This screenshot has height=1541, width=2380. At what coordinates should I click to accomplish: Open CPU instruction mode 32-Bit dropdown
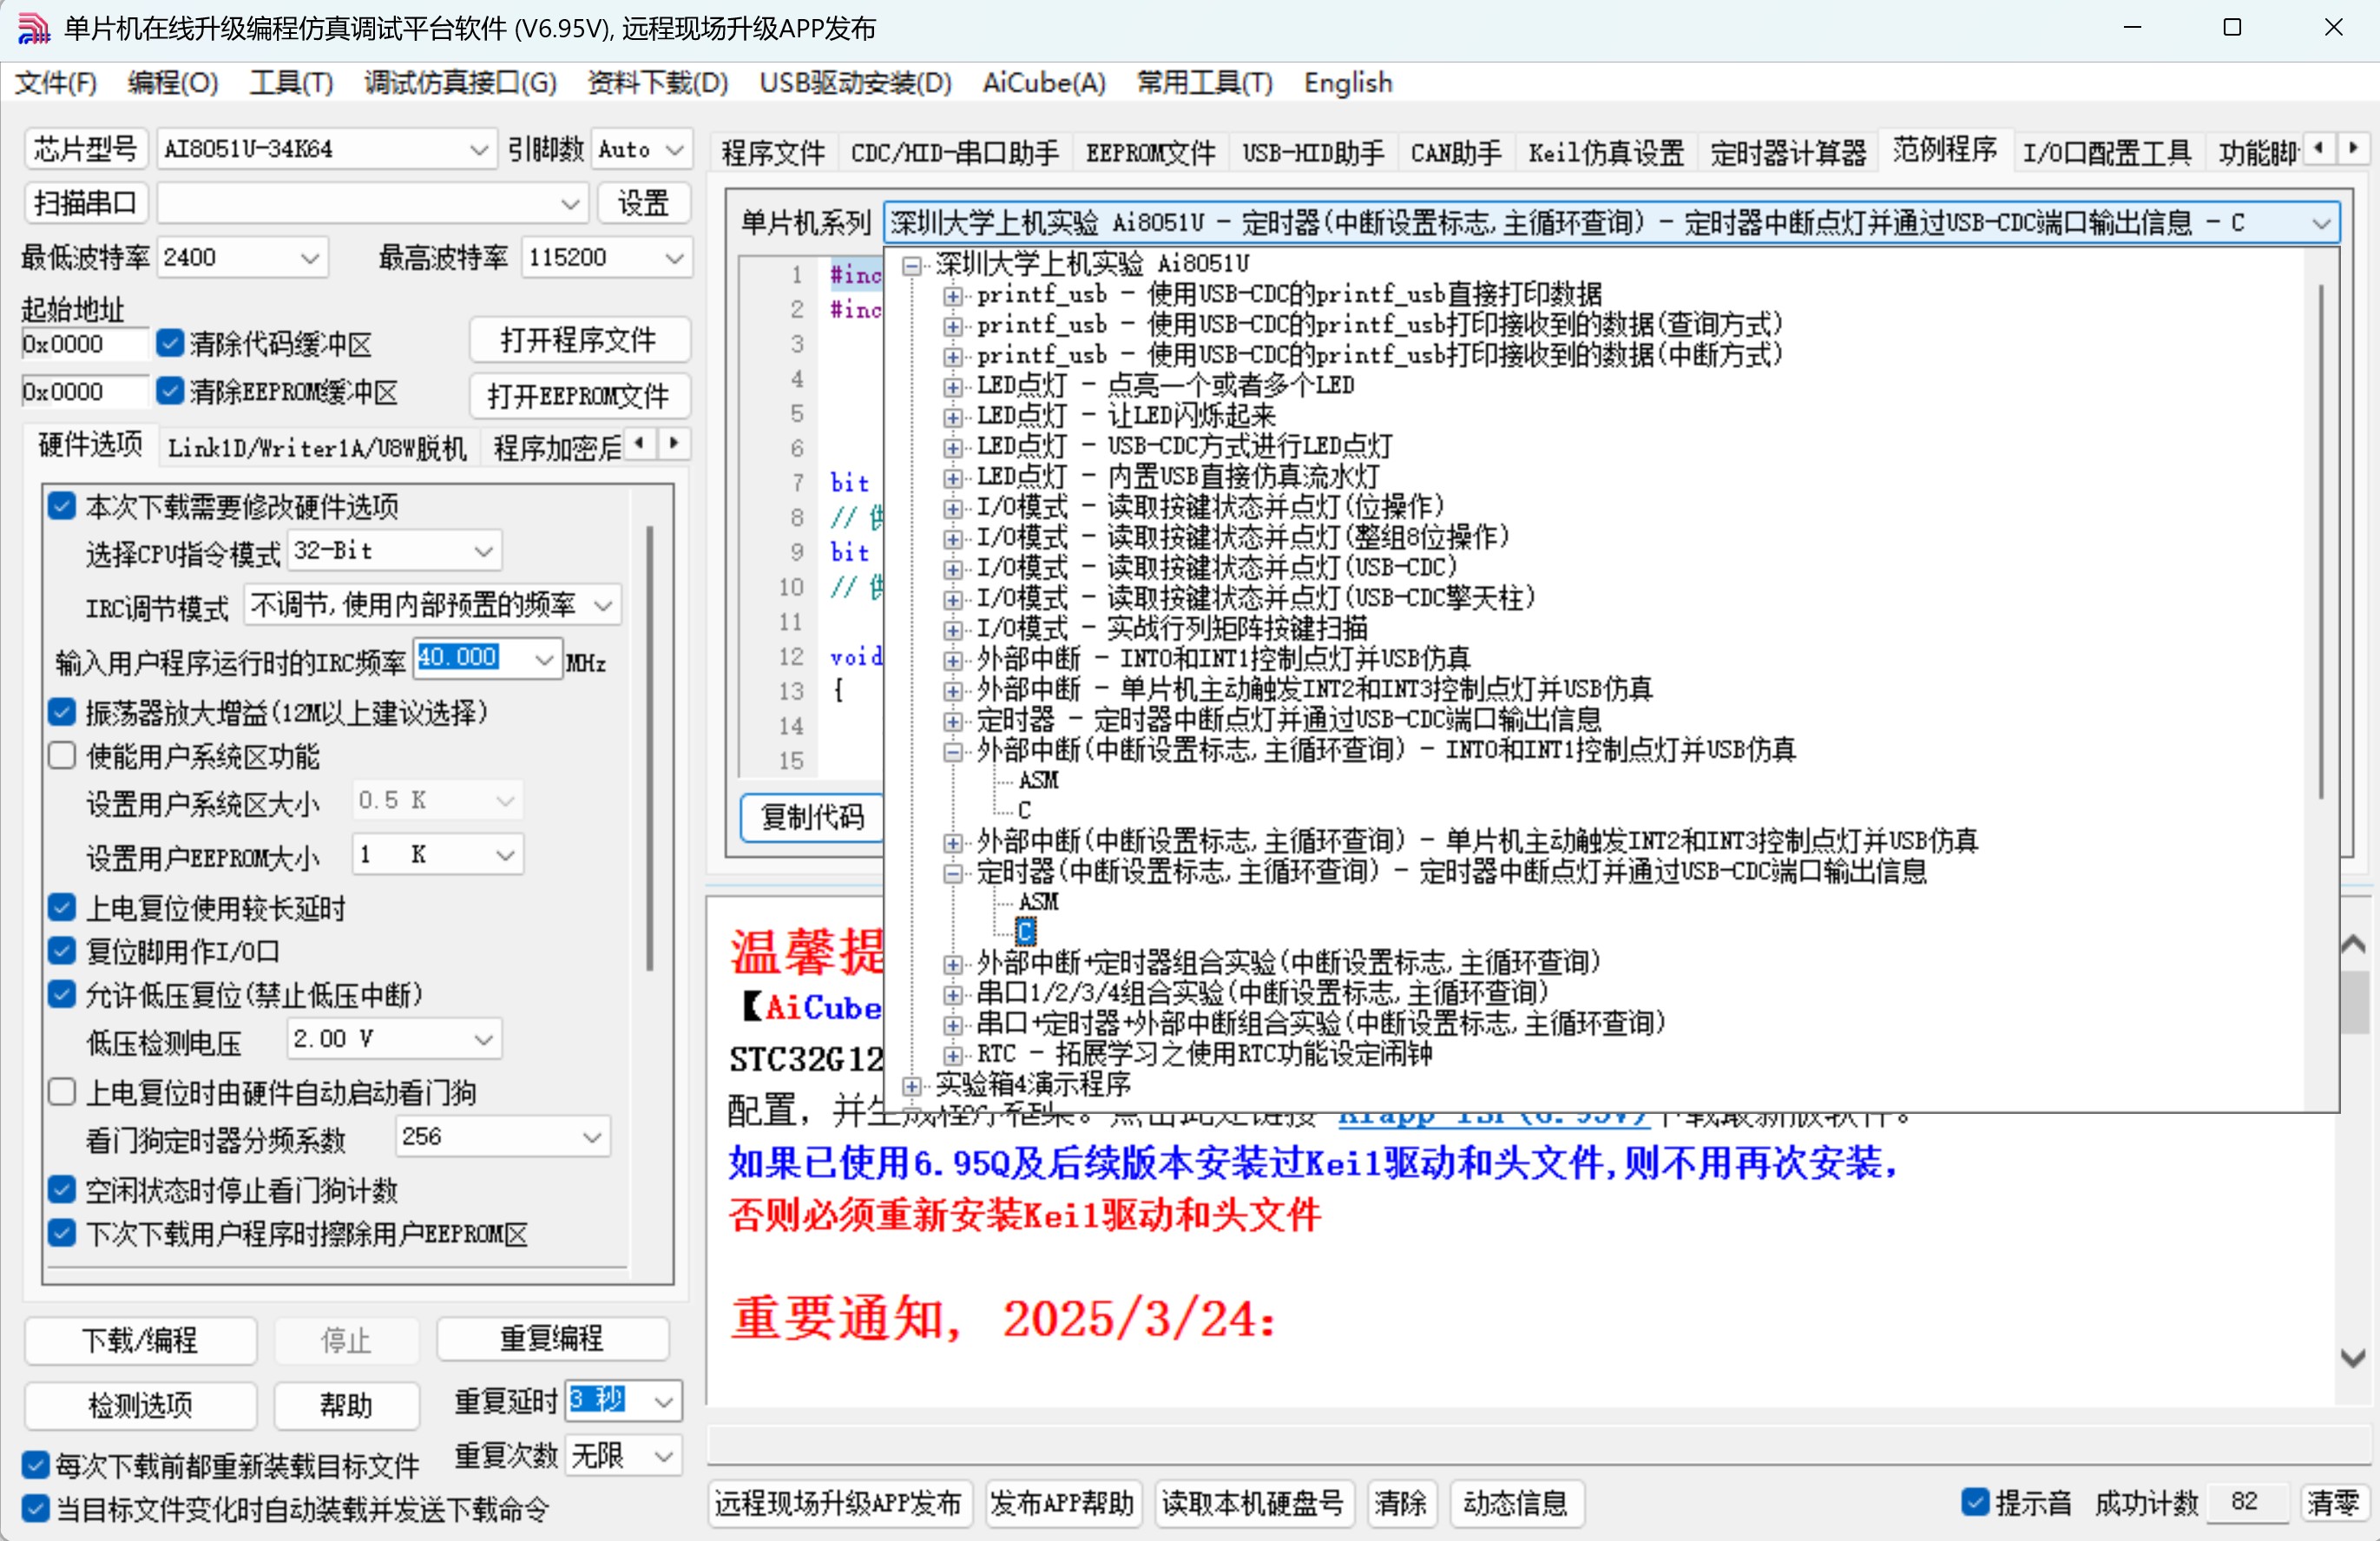[x=395, y=550]
